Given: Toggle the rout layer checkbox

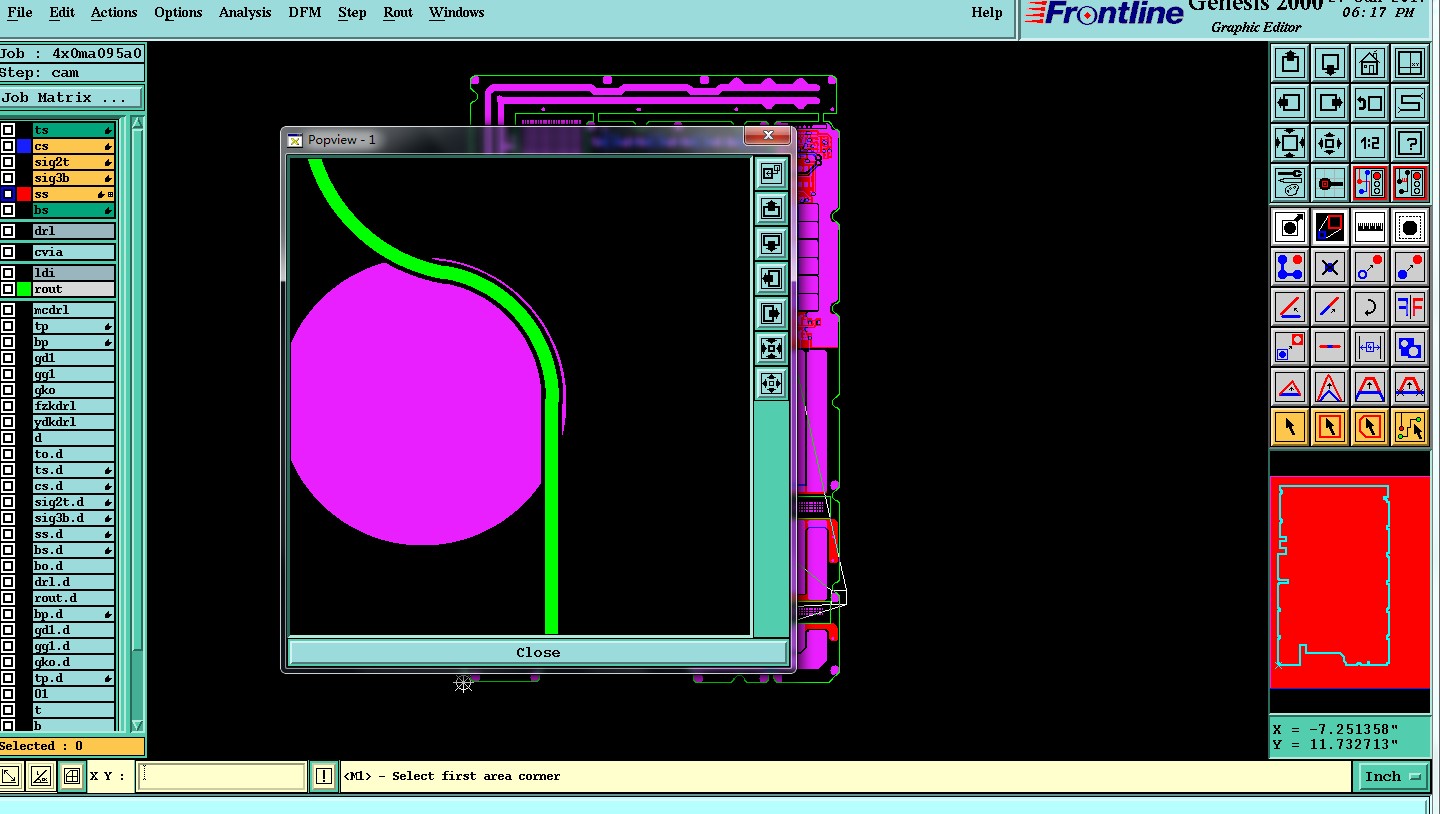Looking at the screenshot, I should [x=8, y=289].
